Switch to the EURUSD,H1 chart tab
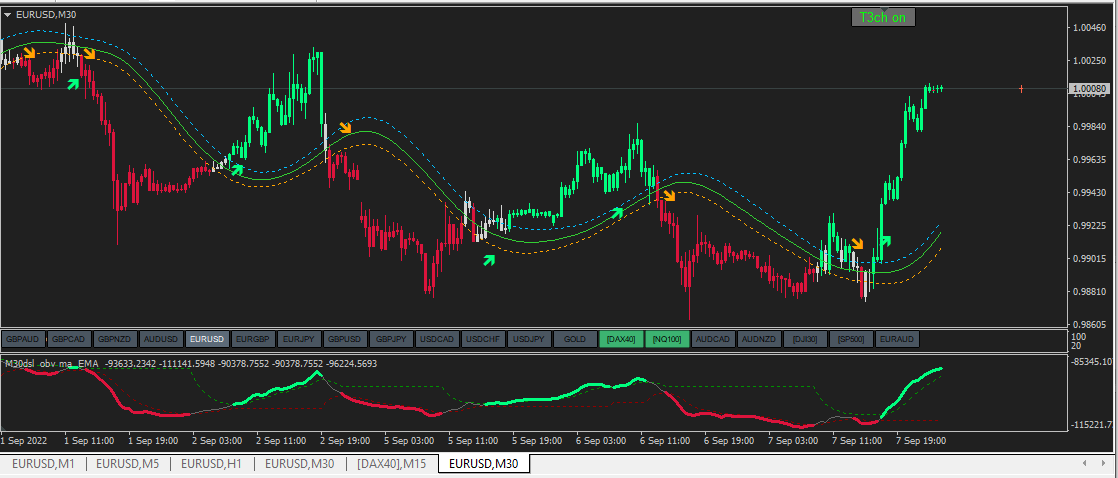Viewport: 1118px width, 478px height. pos(211,464)
